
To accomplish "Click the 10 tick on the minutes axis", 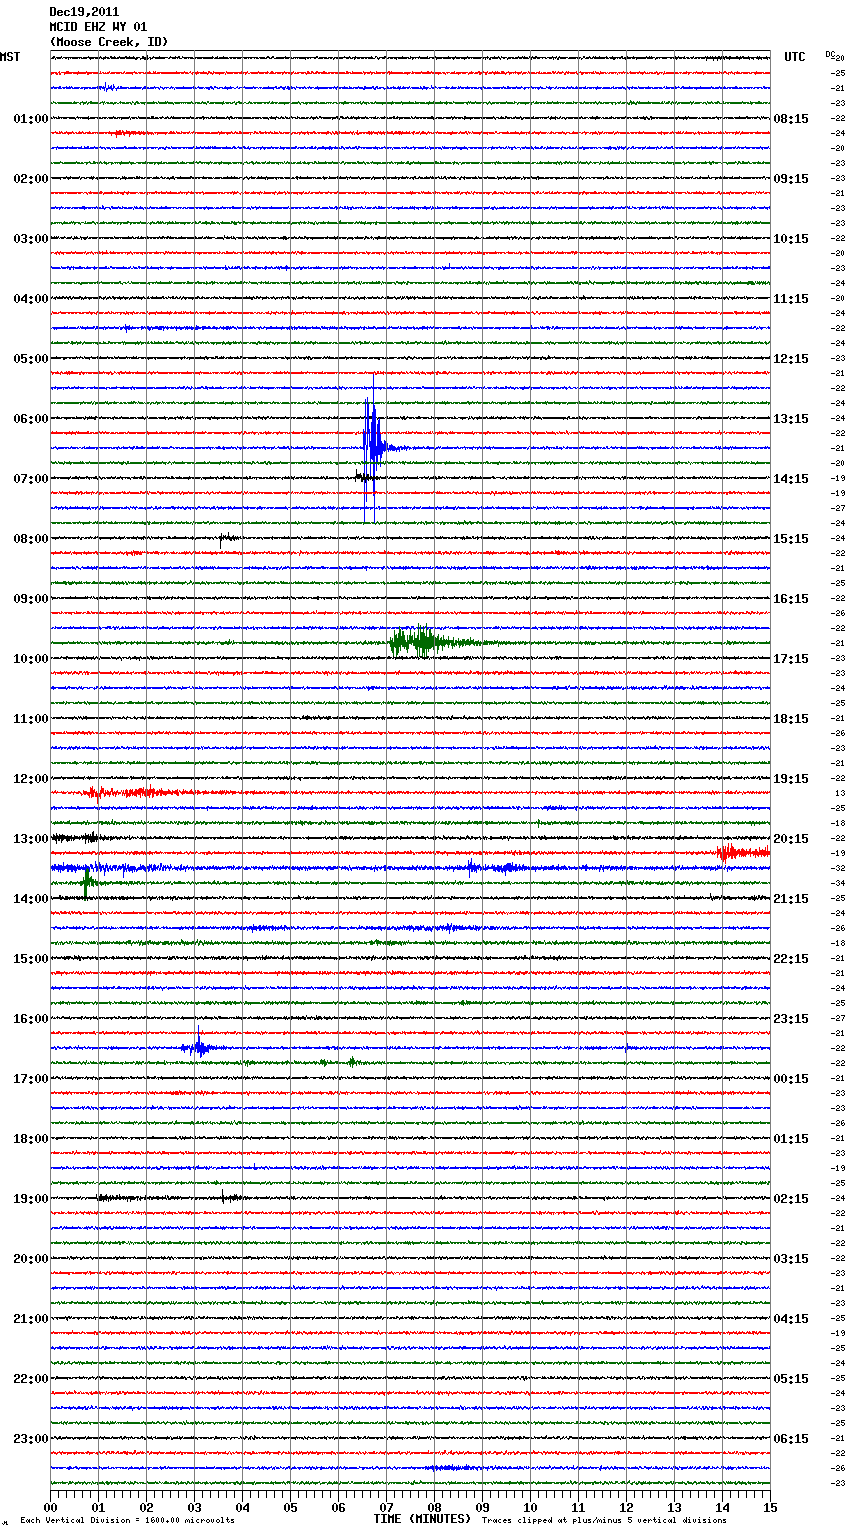I will click(531, 1507).
